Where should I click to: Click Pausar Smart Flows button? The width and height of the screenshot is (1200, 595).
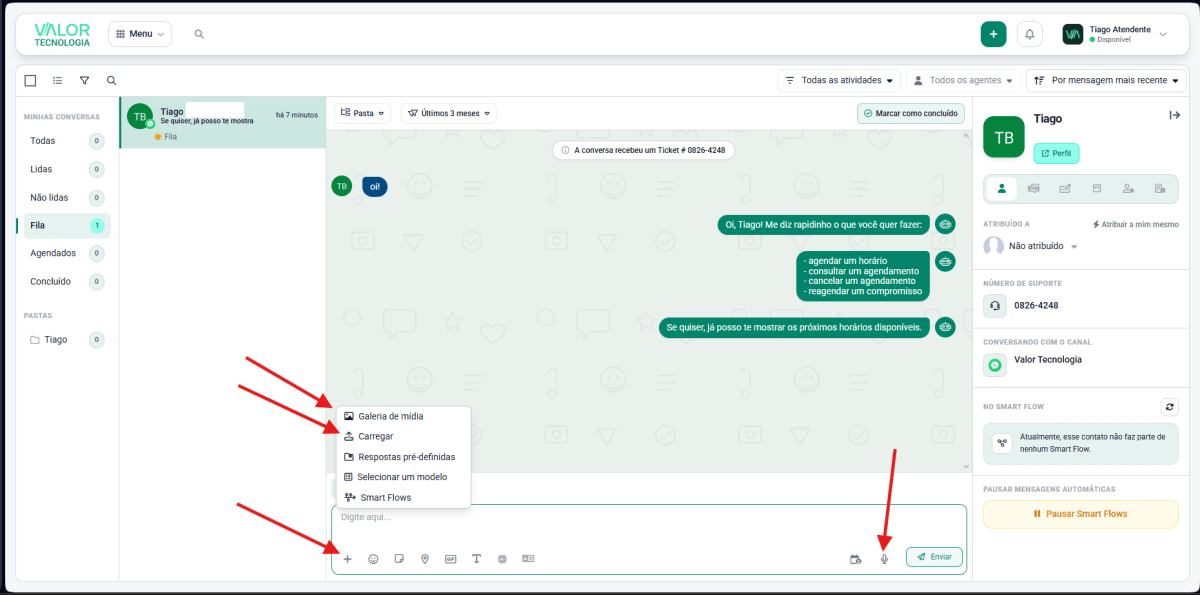1079,514
